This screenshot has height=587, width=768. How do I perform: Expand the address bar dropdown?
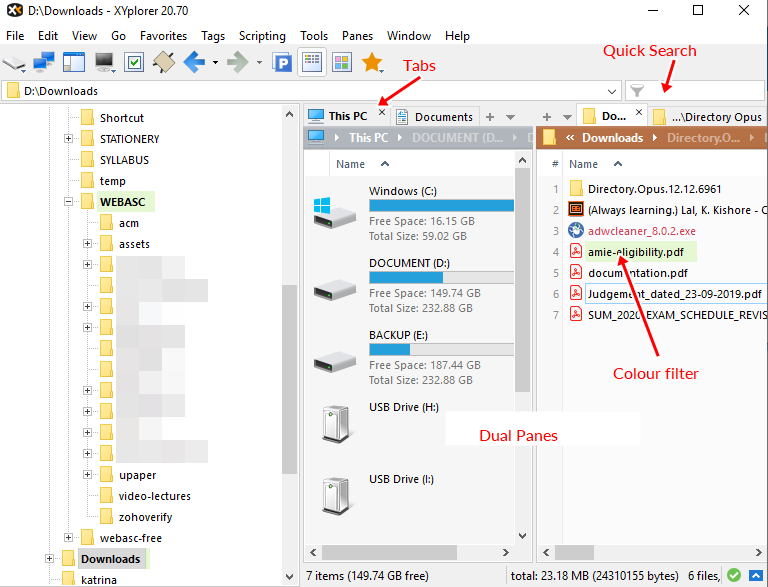pos(611,91)
